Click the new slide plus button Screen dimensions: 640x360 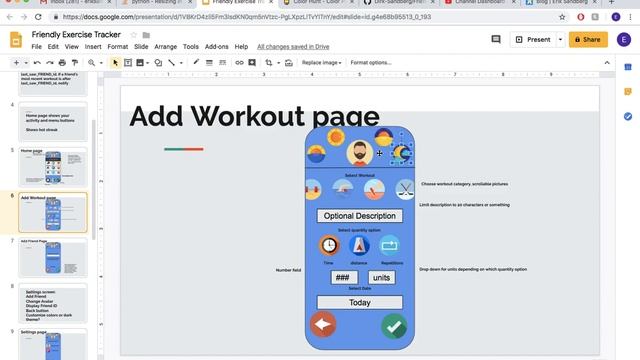click(16, 63)
